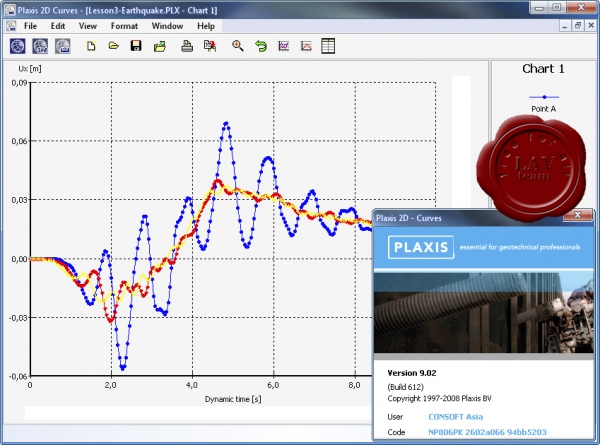Click the (Build 612) text
The height and width of the screenshot is (445, 600).
[406, 387]
